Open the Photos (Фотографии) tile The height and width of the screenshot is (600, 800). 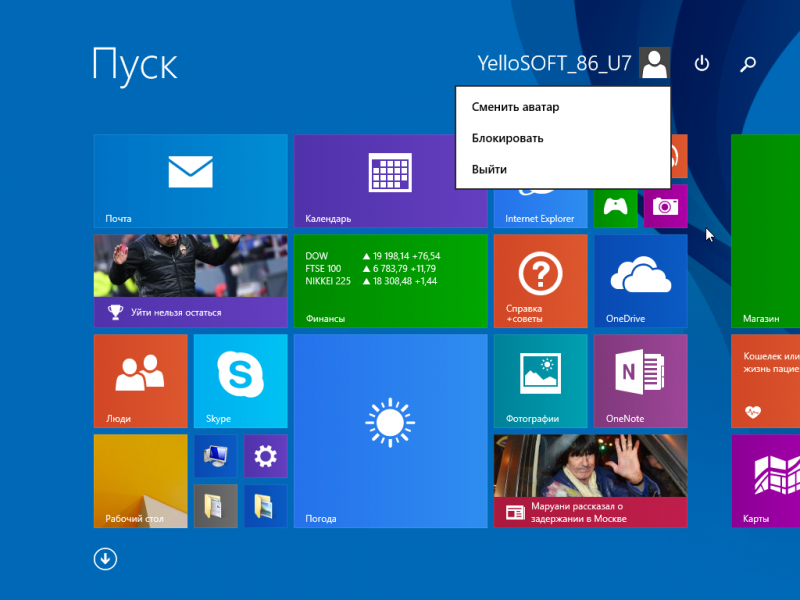pos(540,381)
